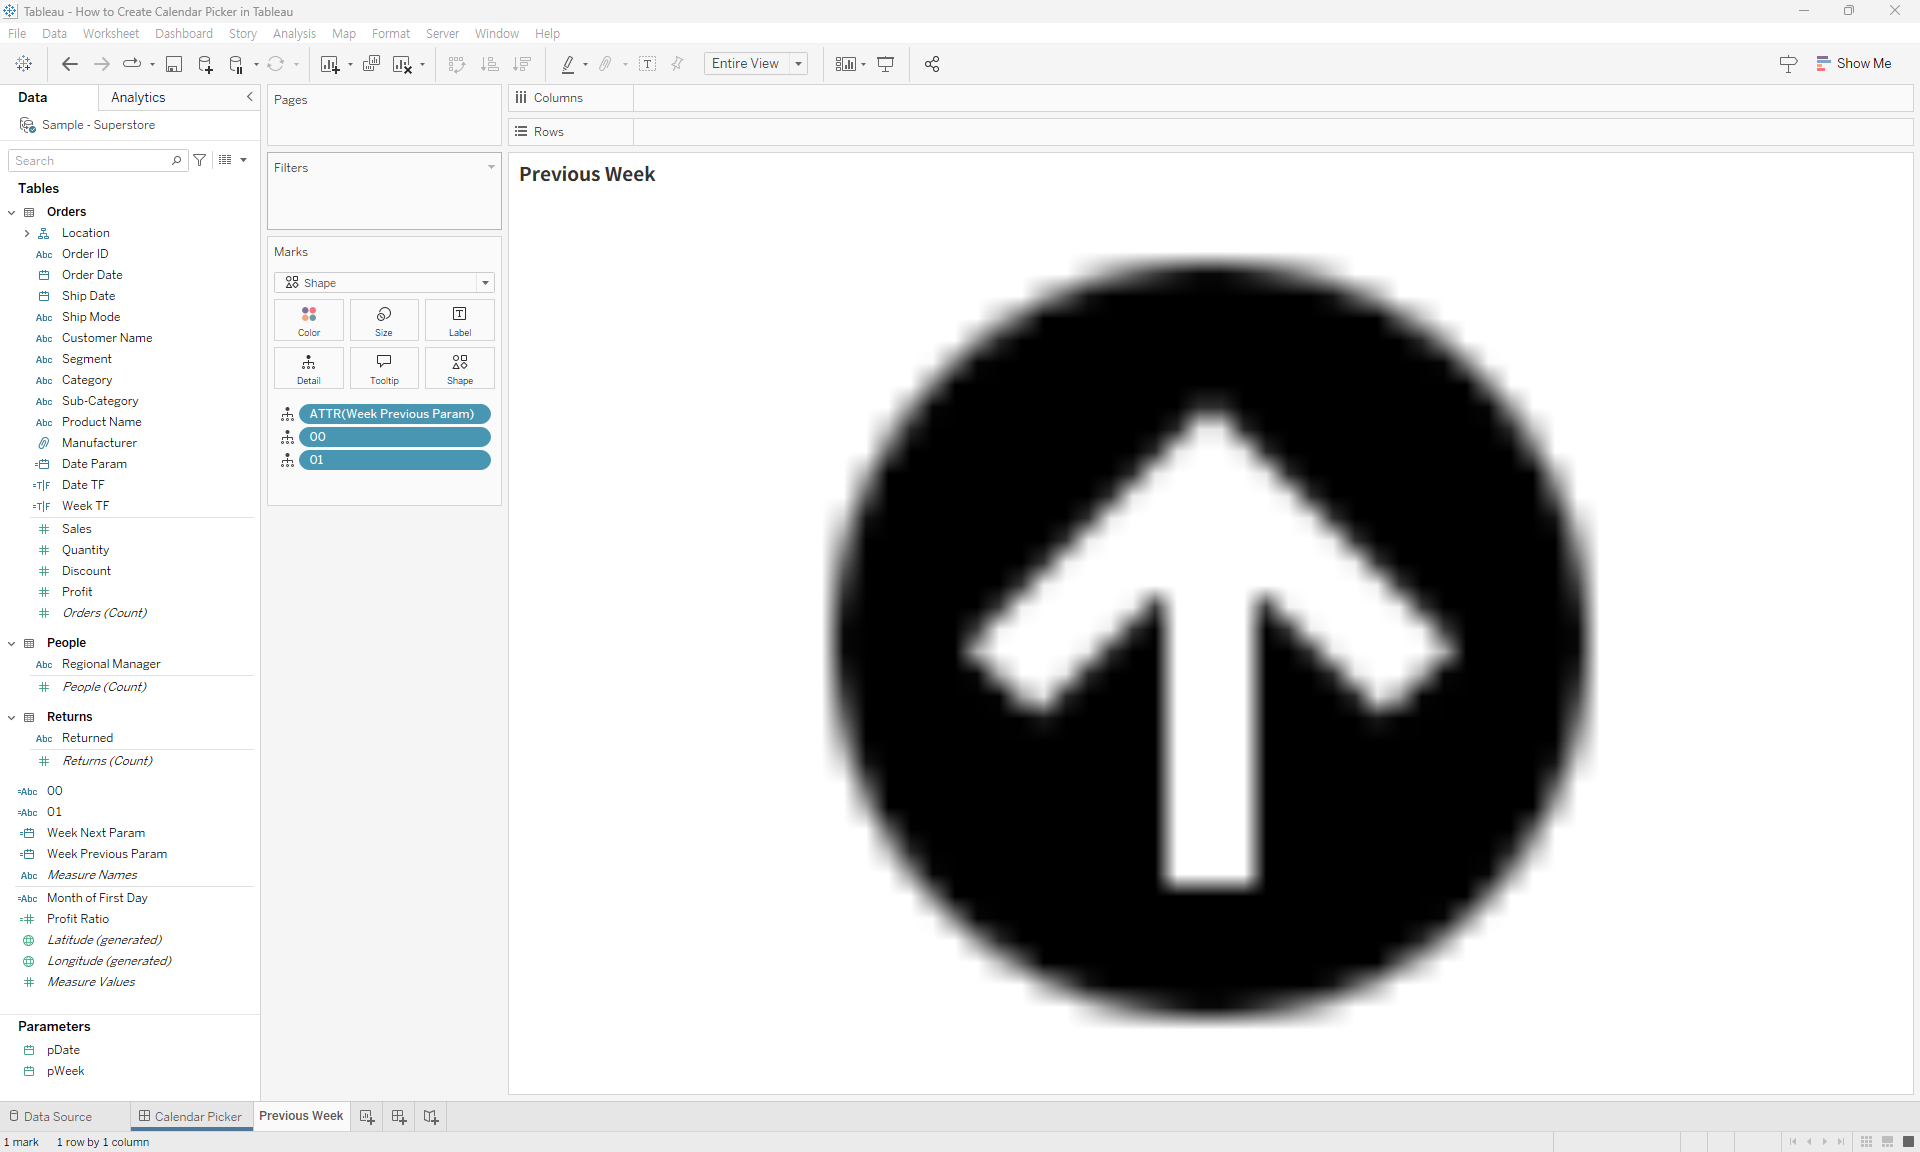Image resolution: width=1920 pixels, height=1152 pixels.
Task: Switch to the Calendar Picker tab
Action: point(197,1116)
